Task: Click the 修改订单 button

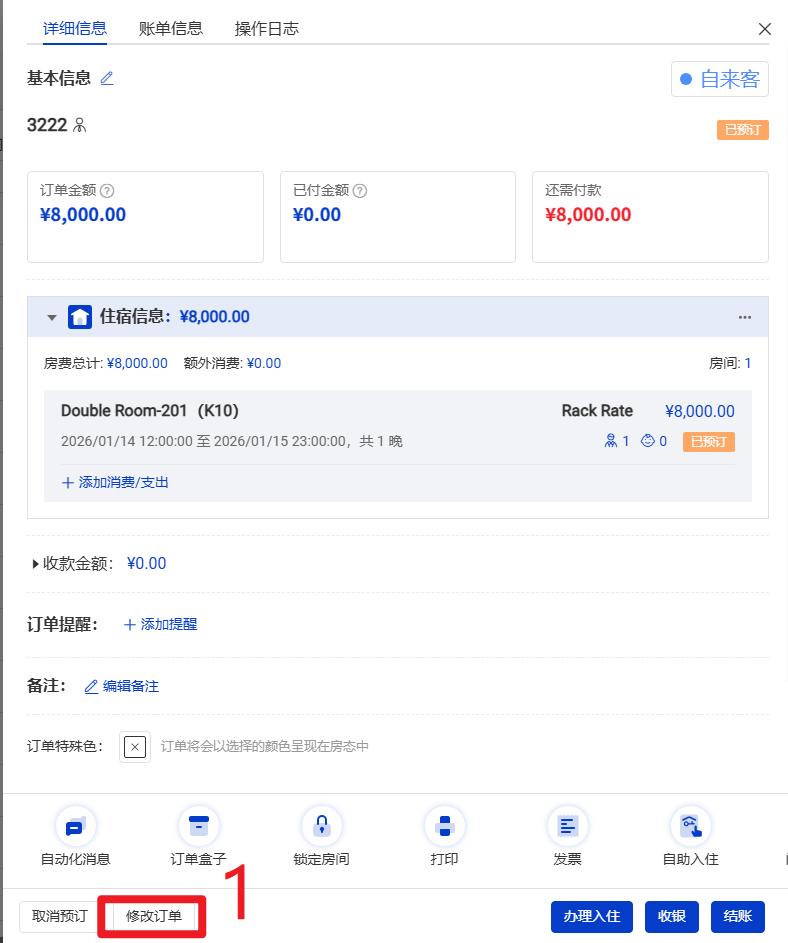Action: (154, 916)
